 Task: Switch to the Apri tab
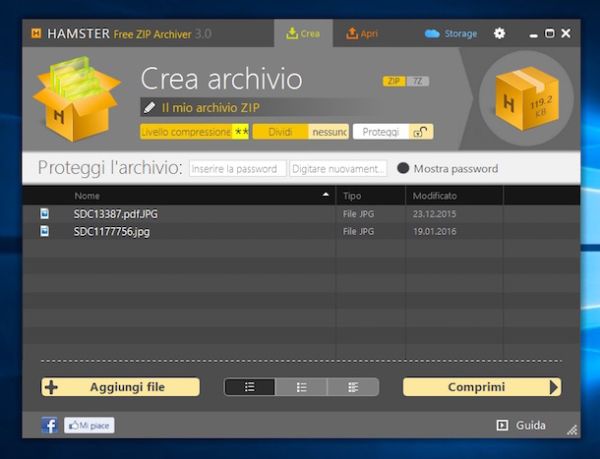[362, 33]
